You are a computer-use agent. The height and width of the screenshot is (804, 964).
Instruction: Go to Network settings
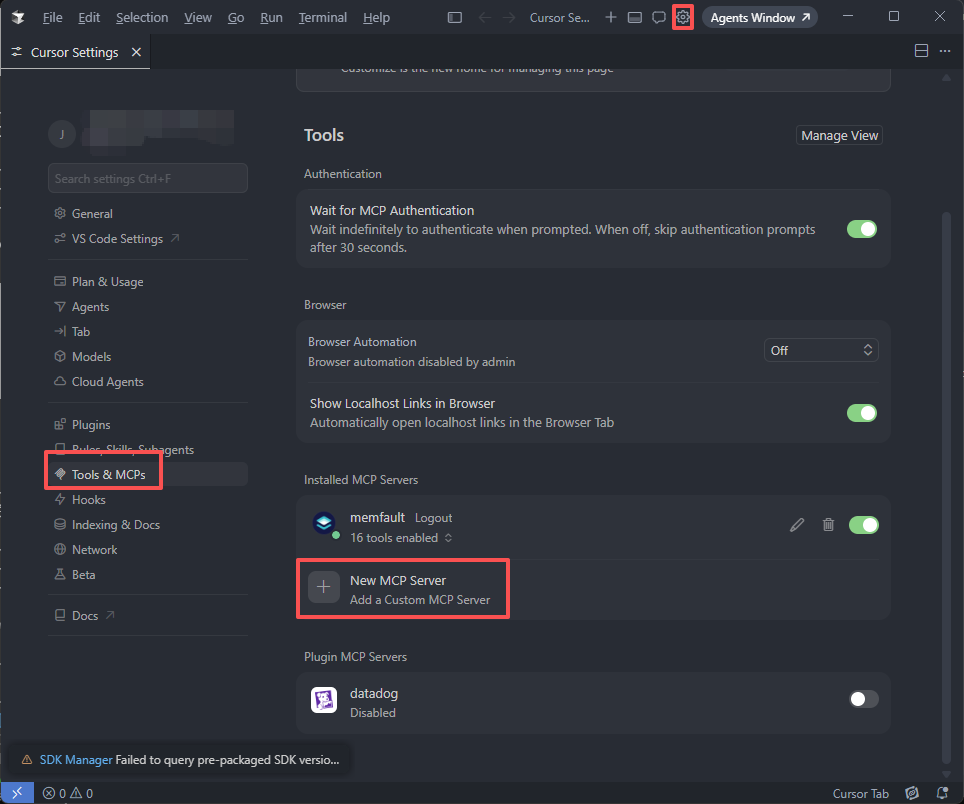tap(148, 550)
